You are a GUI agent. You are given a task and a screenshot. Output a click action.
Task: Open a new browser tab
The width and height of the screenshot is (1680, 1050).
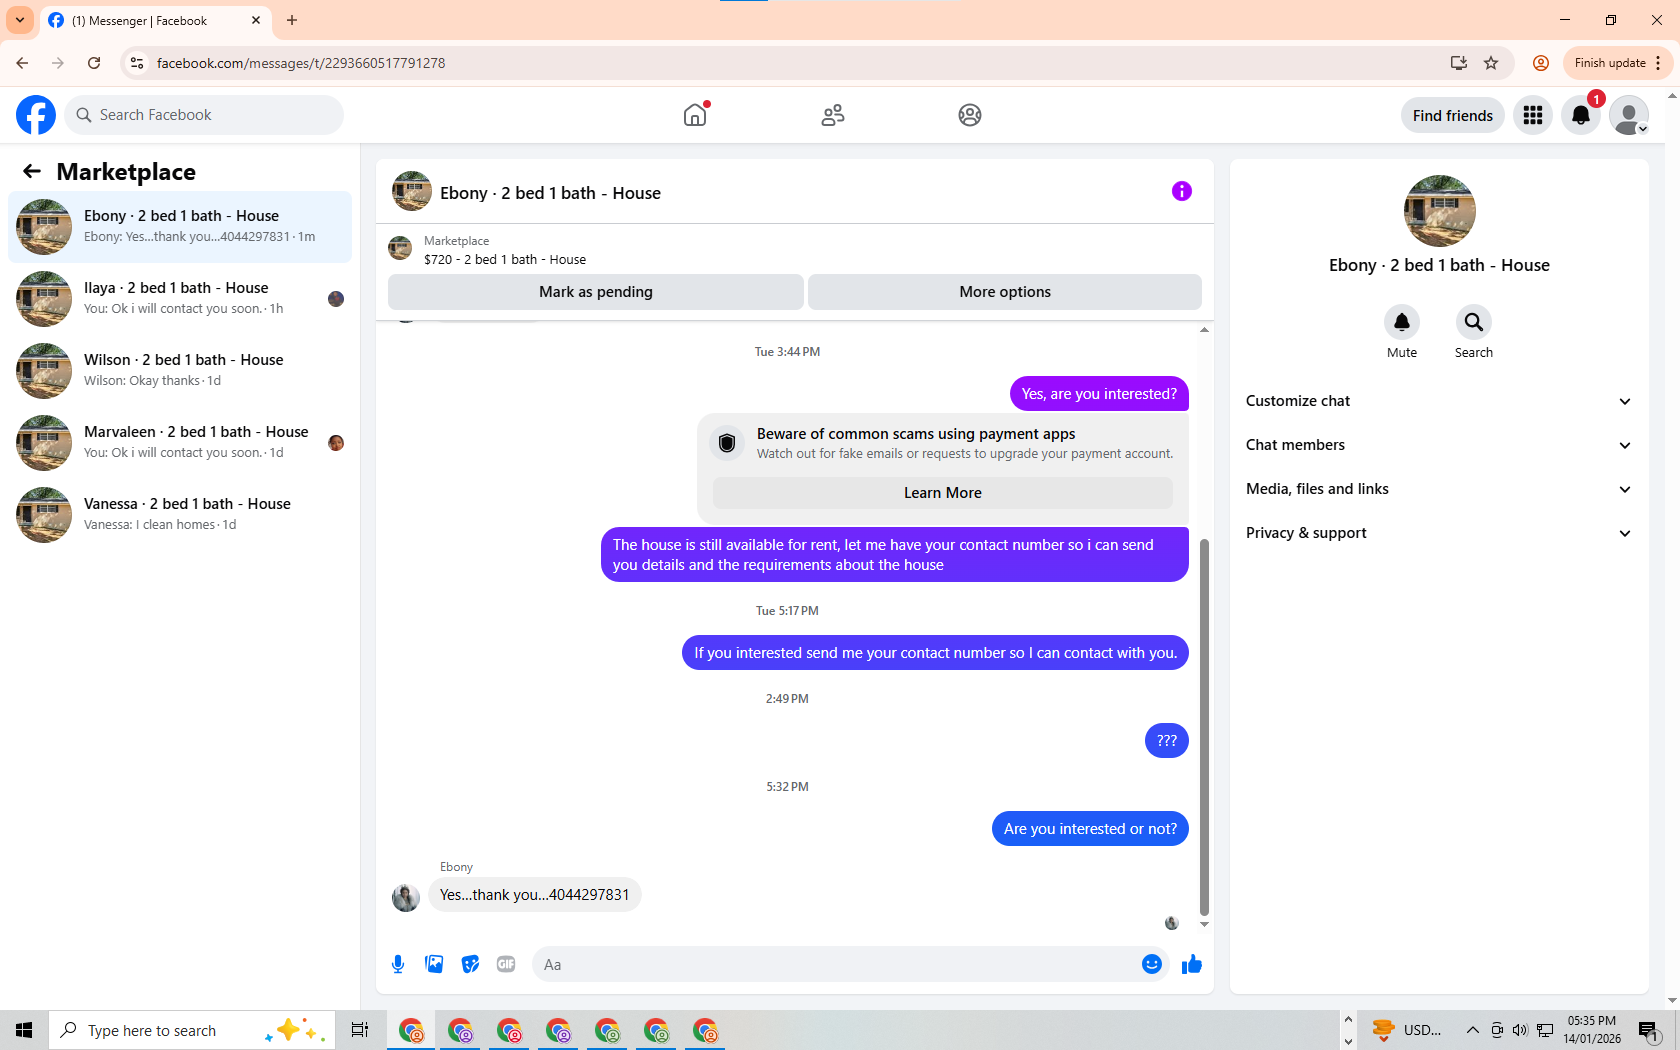click(x=292, y=20)
